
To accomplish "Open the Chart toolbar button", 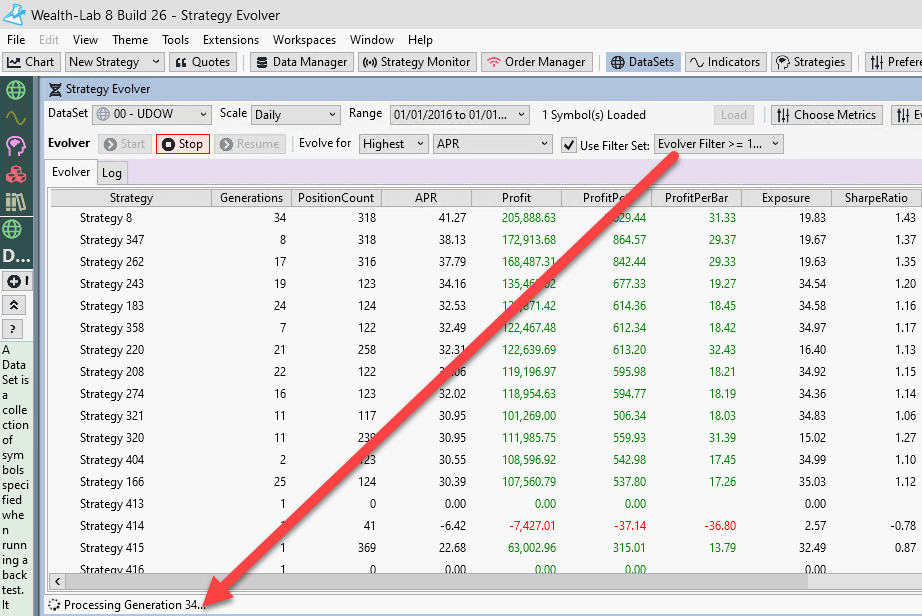I will tap(31, 62).
